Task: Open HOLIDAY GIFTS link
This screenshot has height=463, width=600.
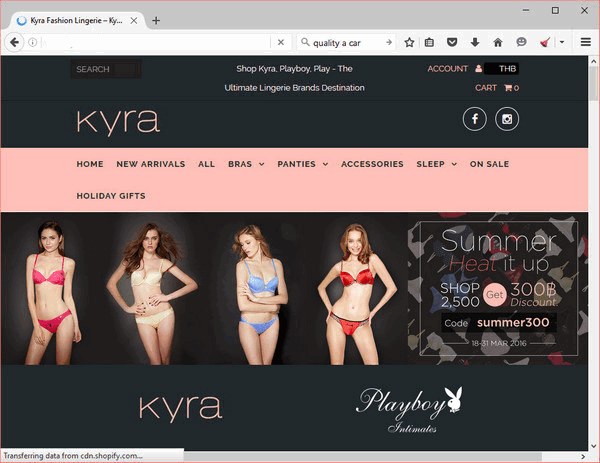Action: (x=111, y=196)
